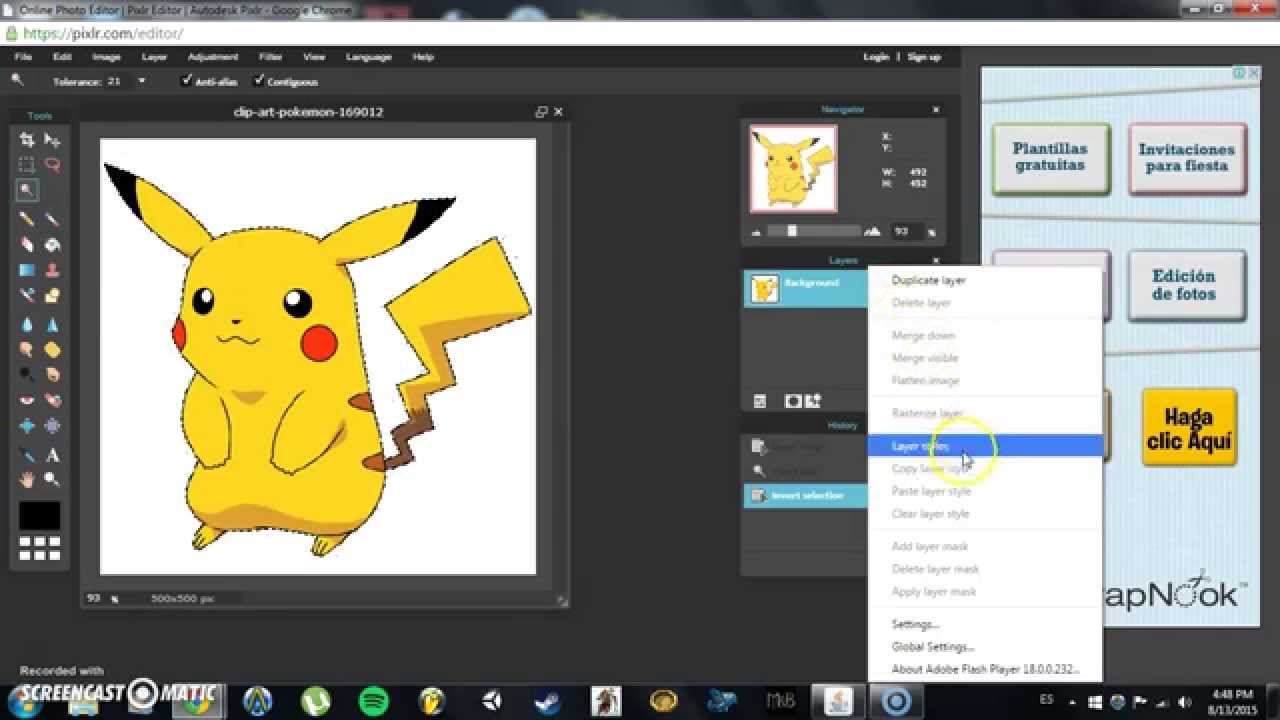Select the Eraser tool

(x=27, y=244)
